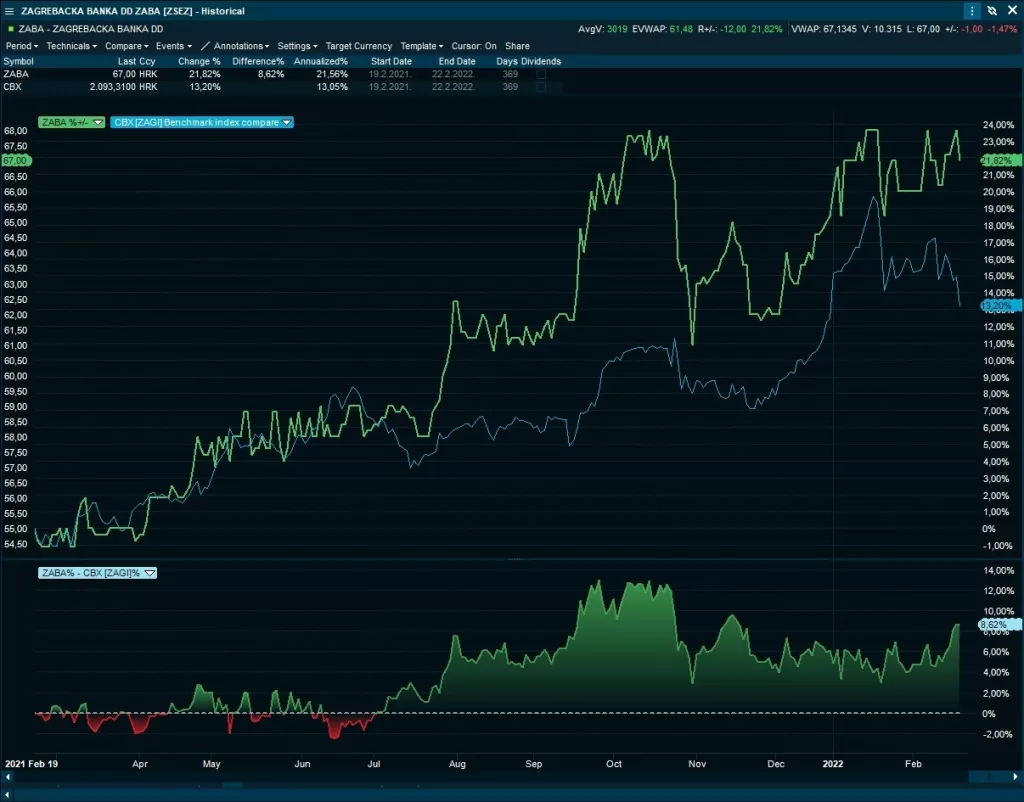Open the Technicals menu
Screen dimensions: 1024x802
point(72,46)
